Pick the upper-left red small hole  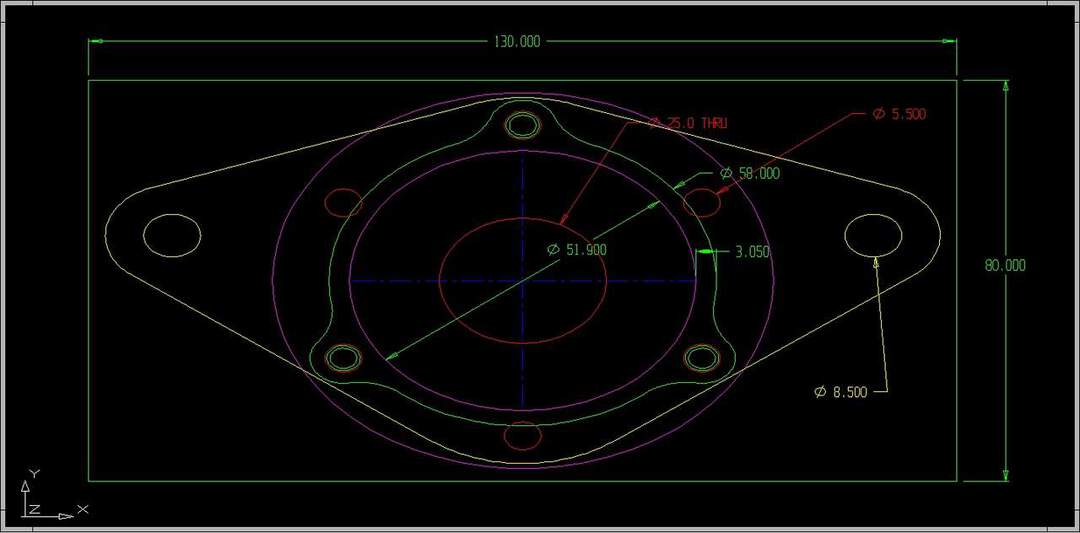click(343, 202)
